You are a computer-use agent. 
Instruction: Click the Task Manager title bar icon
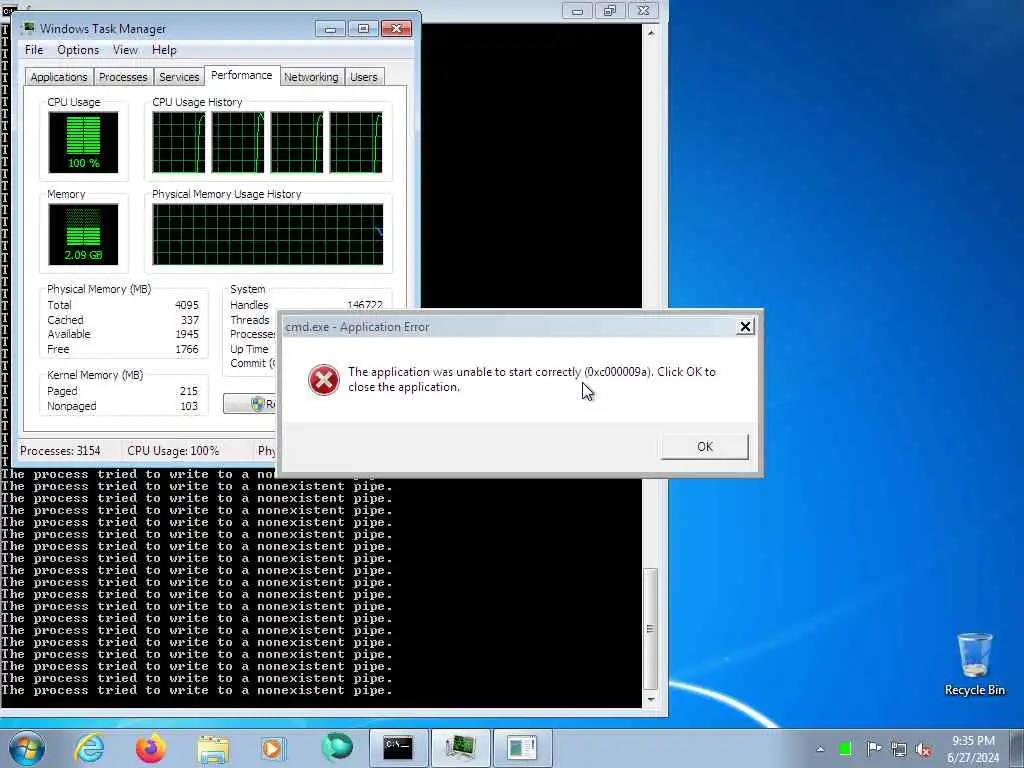[x=28, y=28]
